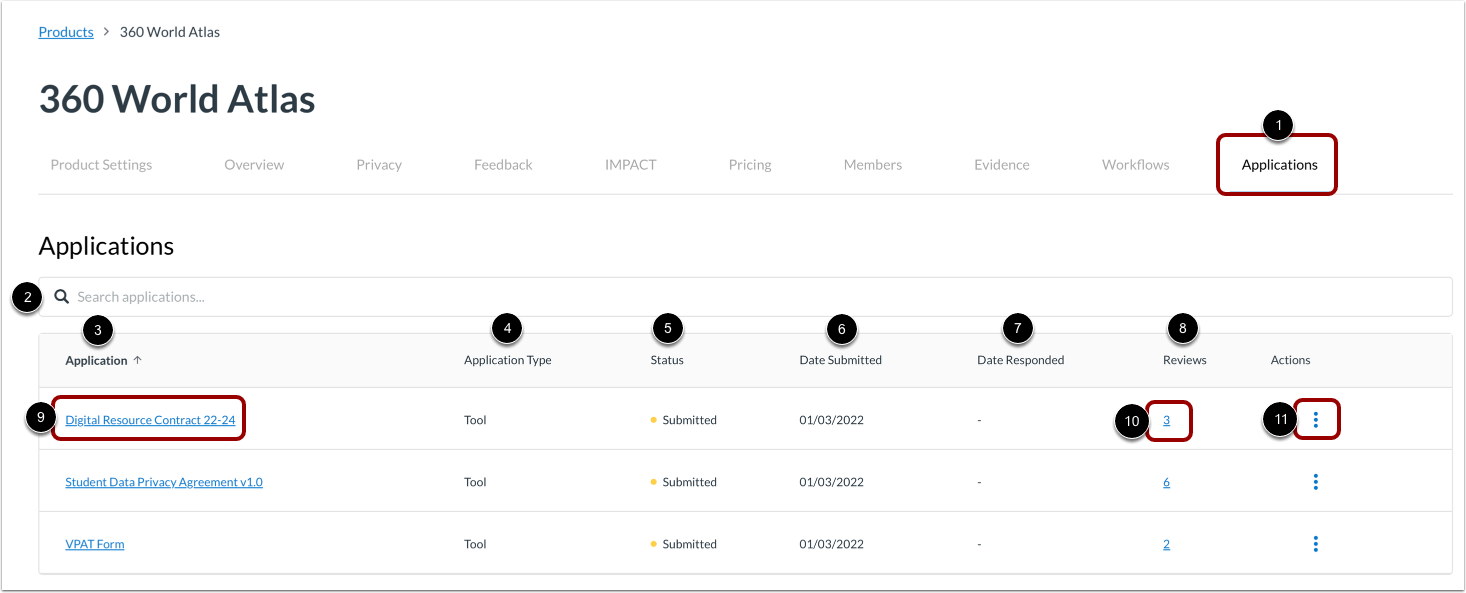
Task: Click the sort arrow on the Application column
Action: point(137,359)
